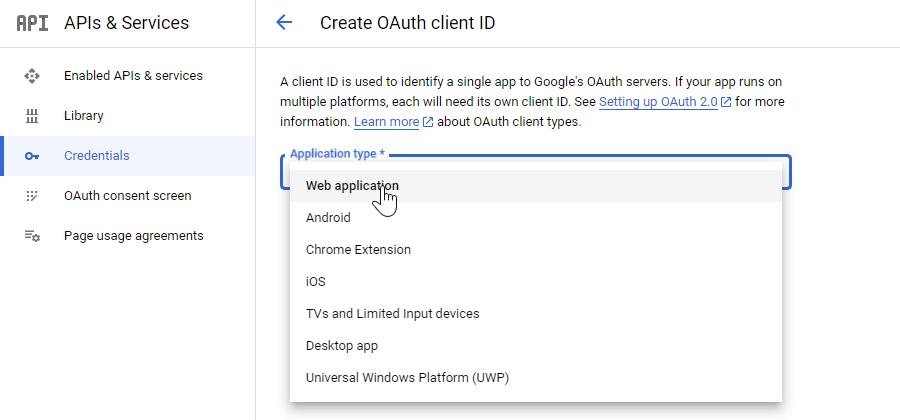Open the Library section
Screen dimensions: 900x420
pyautogui.click(x=127, y=116)
